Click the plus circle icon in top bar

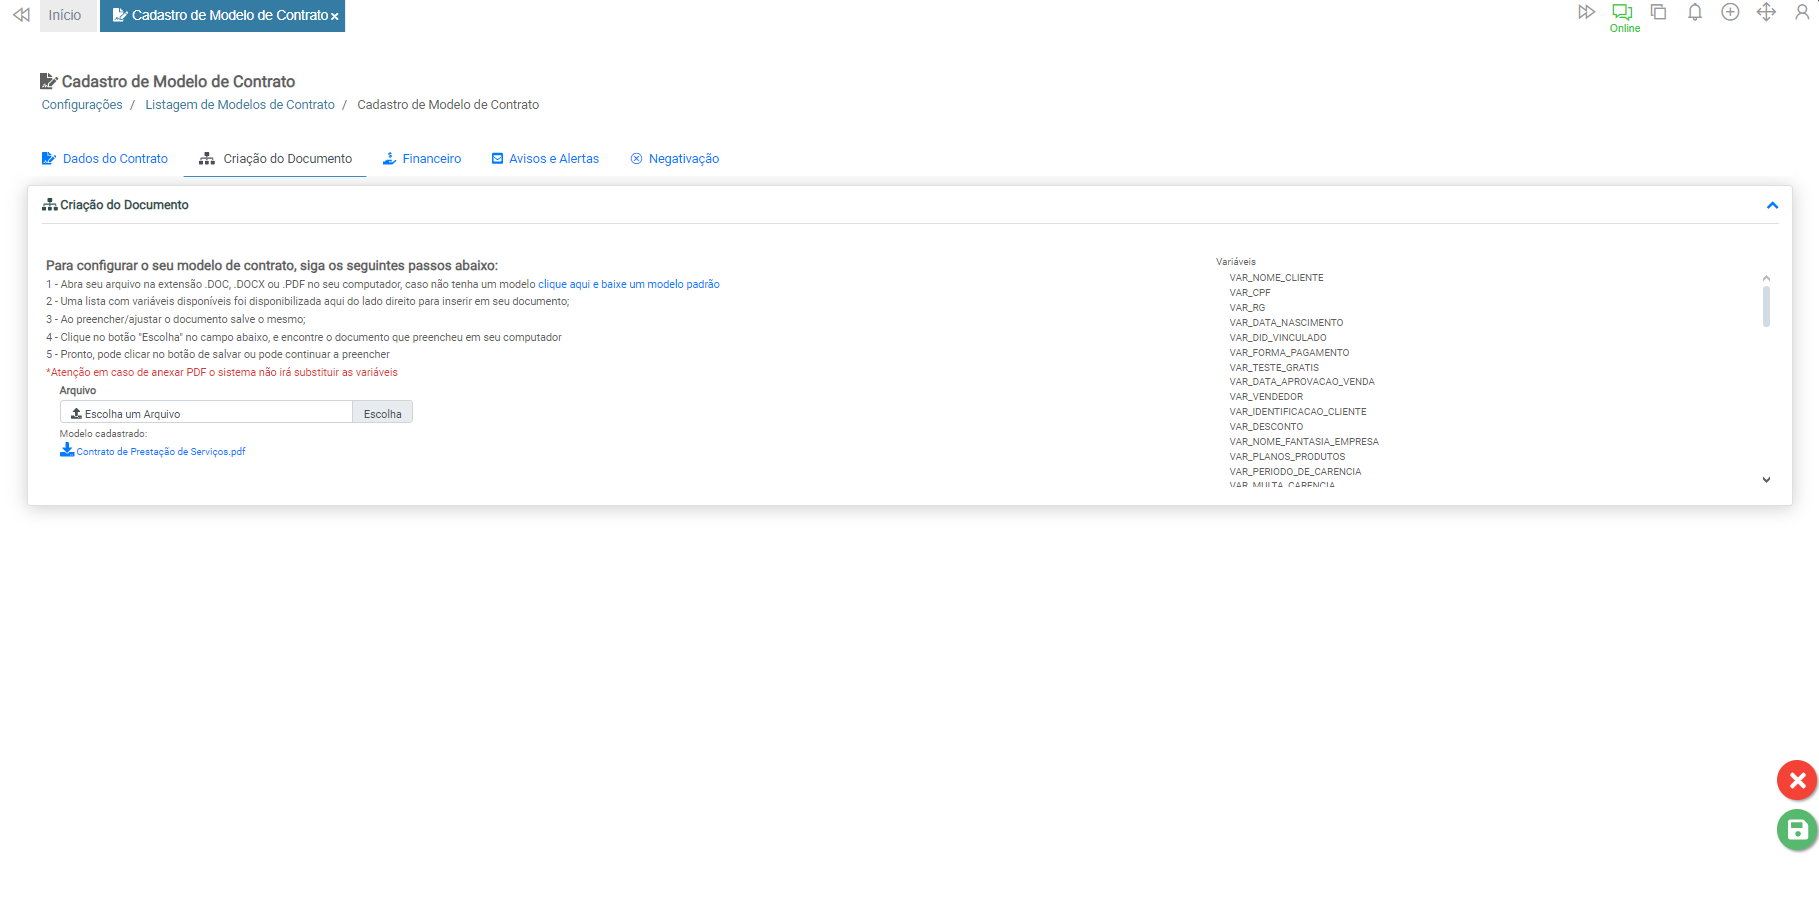pyautogui.click(x=1730, y=12)
